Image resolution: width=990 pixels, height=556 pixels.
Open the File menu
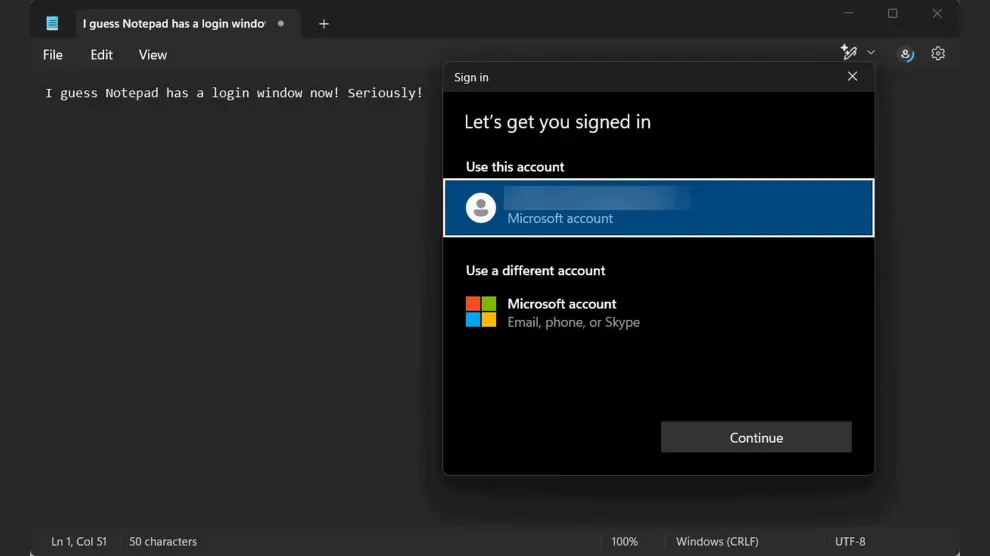click(x=53, y=55)
